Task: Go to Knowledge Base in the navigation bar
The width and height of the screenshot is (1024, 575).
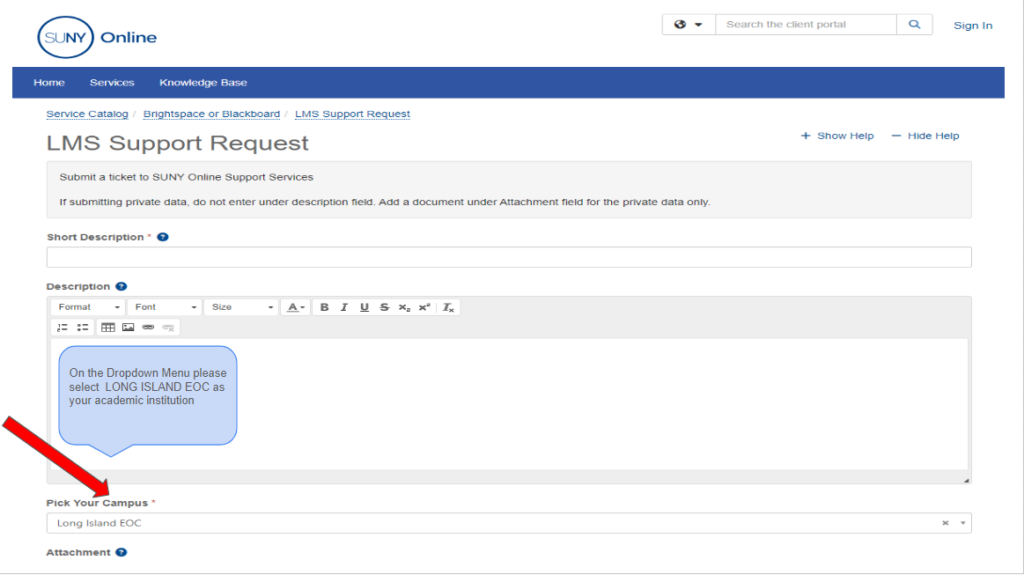Action: point(203,83)
